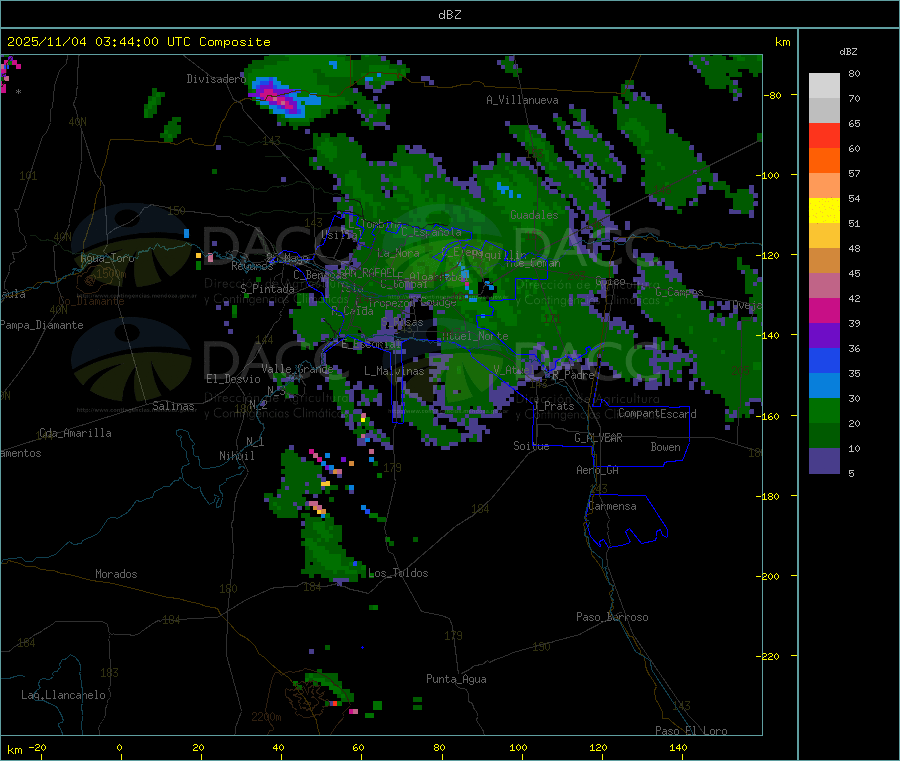Click the El_Desvio label
The height and width of the screenshot is (761, 900).
coord(234,379)
